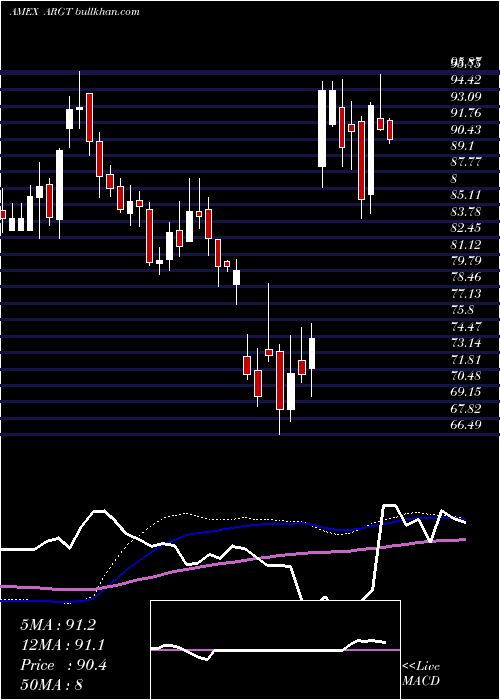Select the 82.45 price axis label
Image resolution: width=500 pixels, height=700 pixels.
466,228
